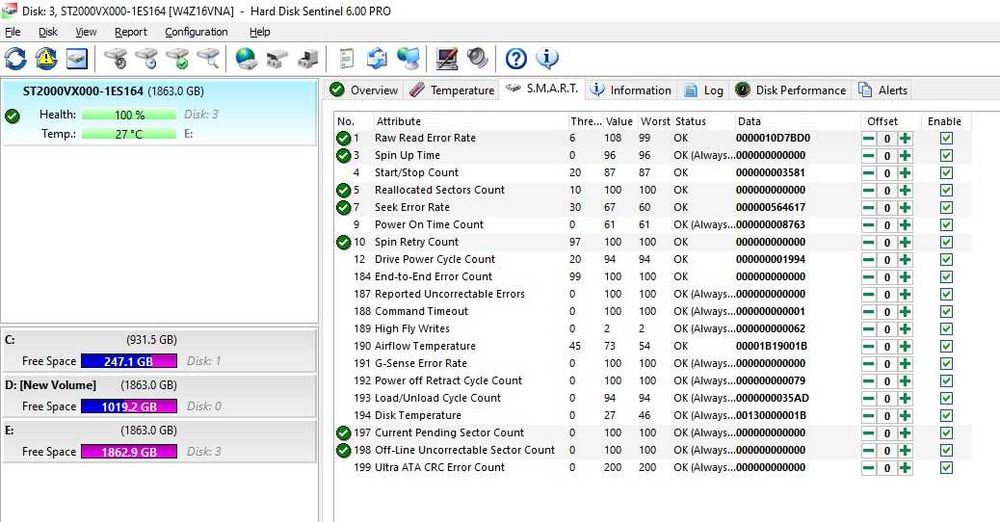Decrease offset for Power off Retract Cycle Count
The width and height of the screenshot is (1000, 522).
tap(869, 381)
